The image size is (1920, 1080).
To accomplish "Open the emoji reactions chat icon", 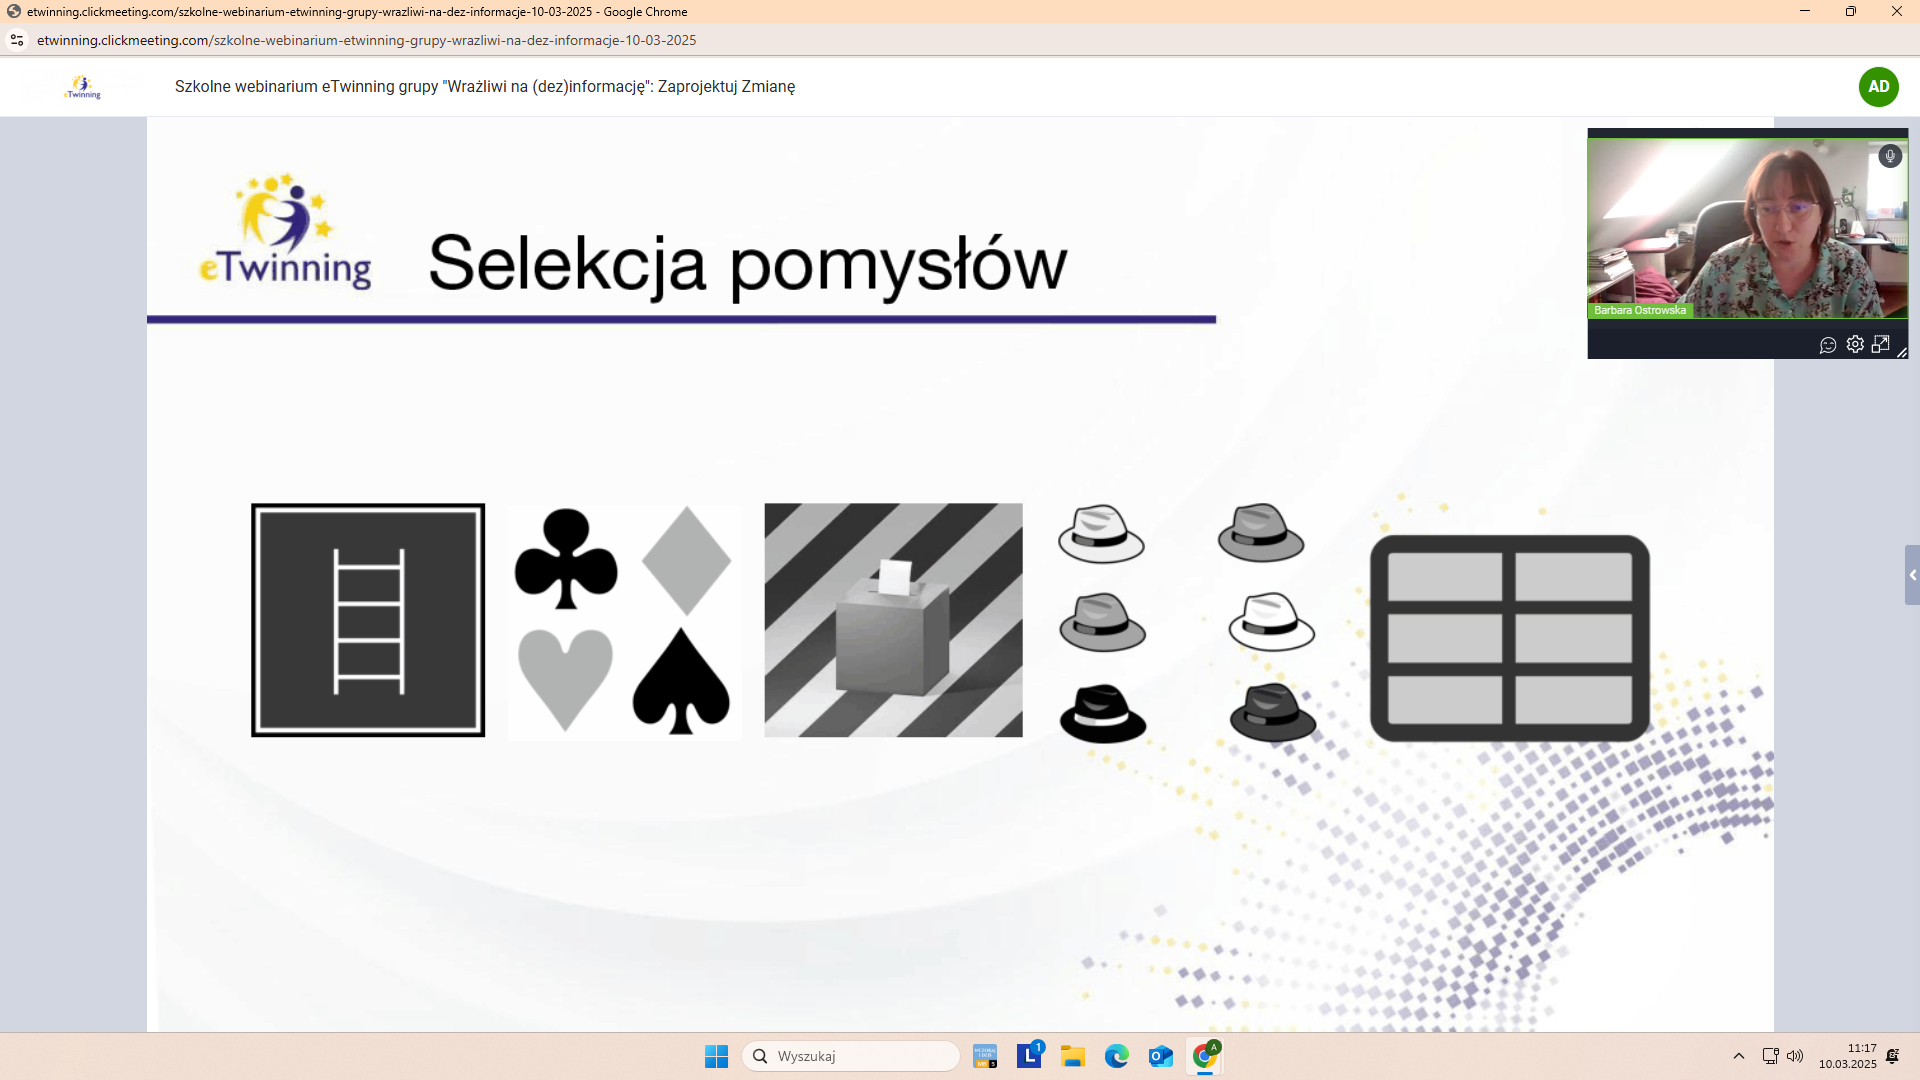I will point(1828,345).
